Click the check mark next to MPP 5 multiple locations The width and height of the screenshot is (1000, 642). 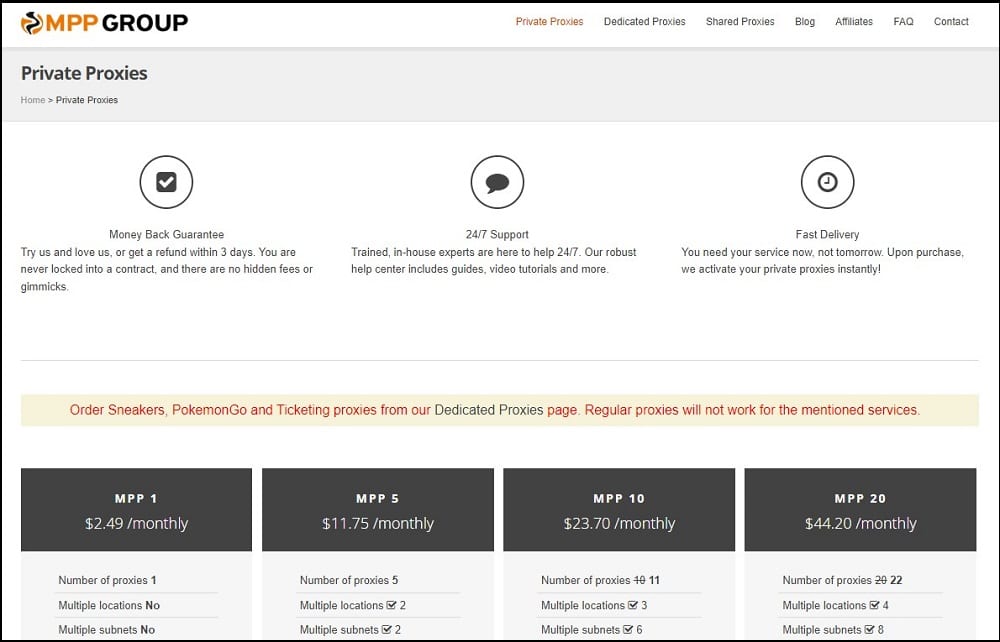pos(392,605)
